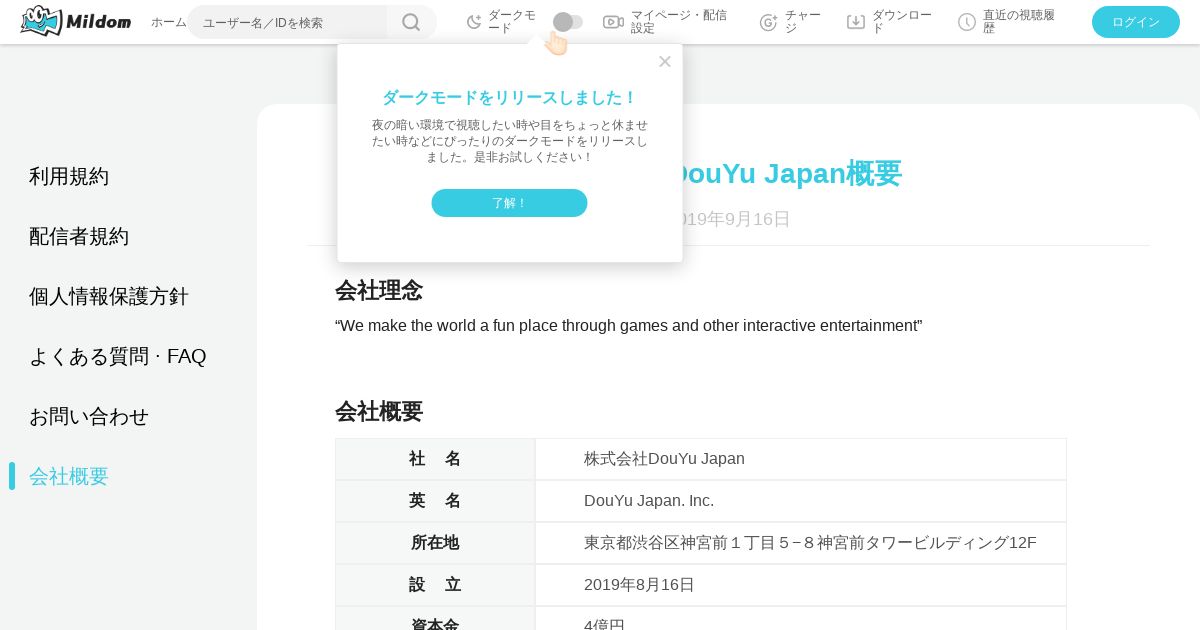Click the 会社概要 section heading
This screenshot has width=1200, height=630.
379,411
